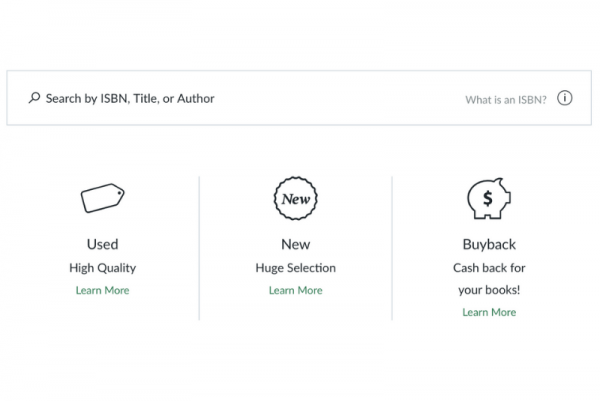
Task: Click the New badge icon
Action: (295, 198)
